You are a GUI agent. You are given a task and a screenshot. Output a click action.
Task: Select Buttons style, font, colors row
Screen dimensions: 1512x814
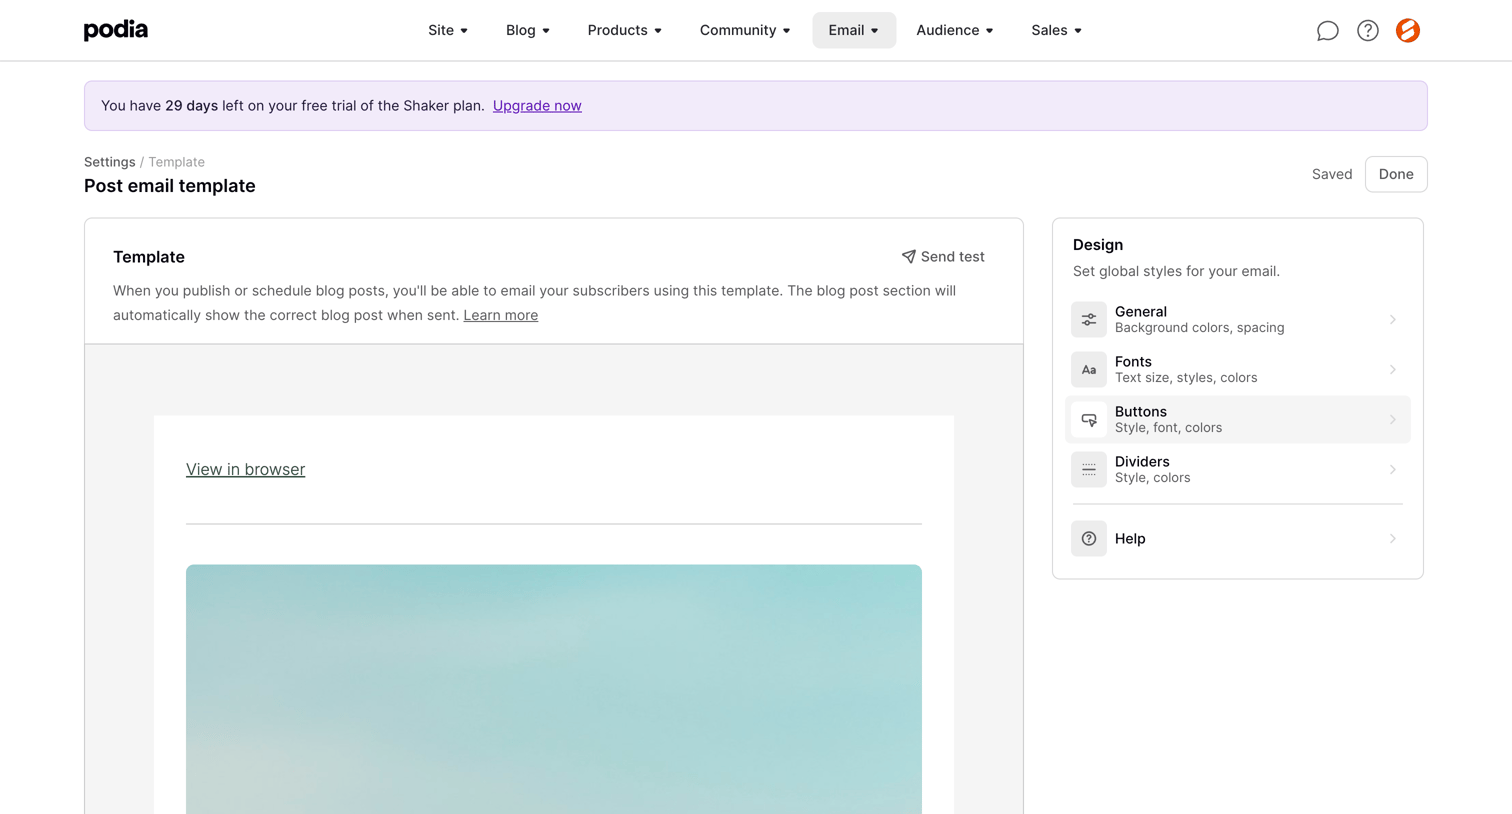coord(1238,420)
